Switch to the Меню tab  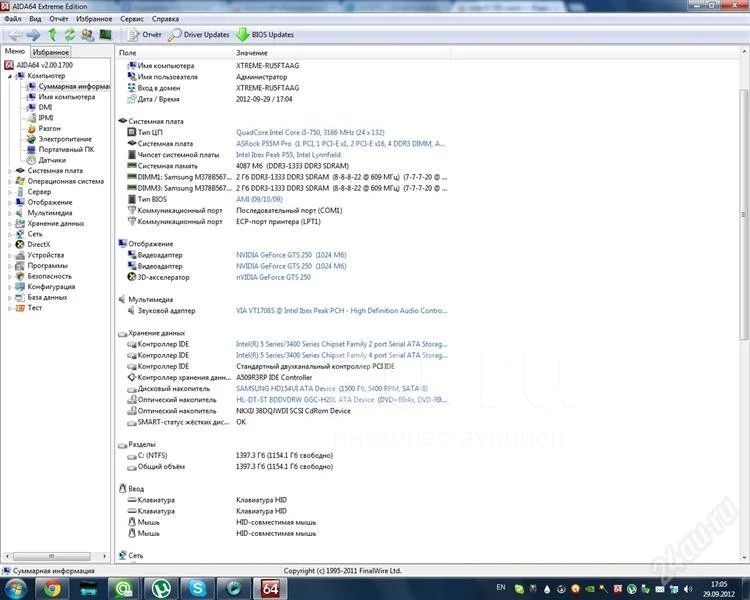tap(15, 51)
